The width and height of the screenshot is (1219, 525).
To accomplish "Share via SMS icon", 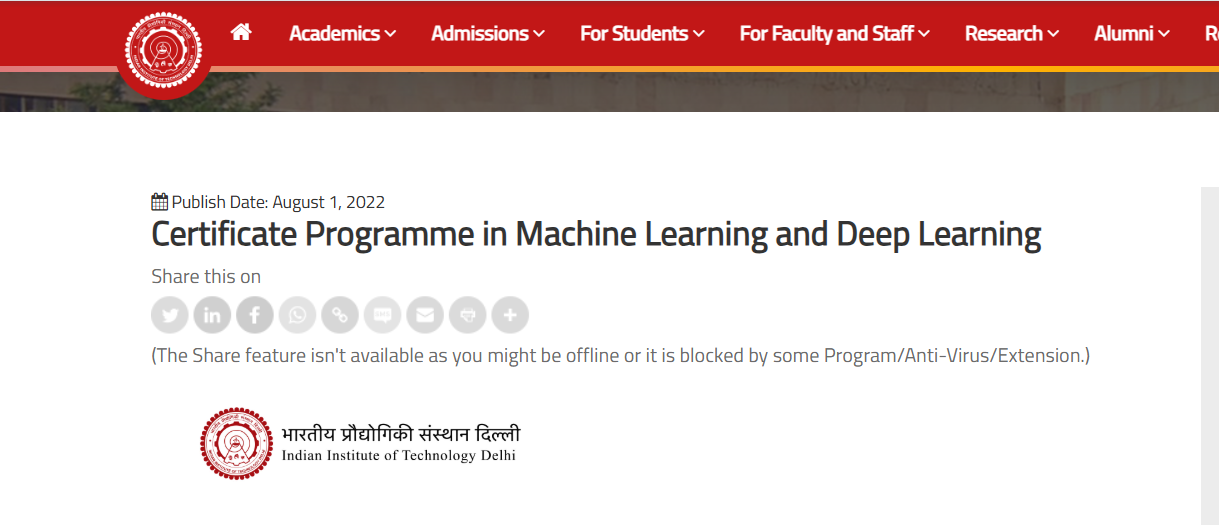I will pos(383,315).
